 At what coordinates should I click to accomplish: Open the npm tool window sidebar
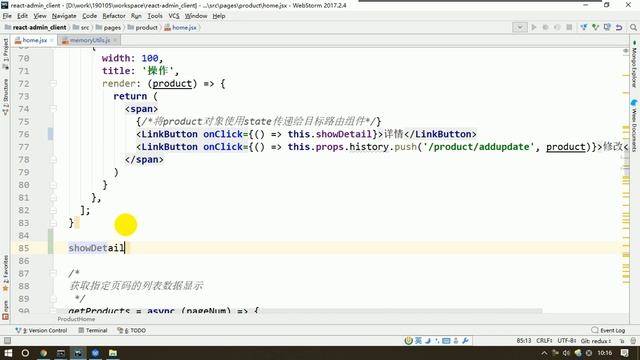click(x=5, y=310)
